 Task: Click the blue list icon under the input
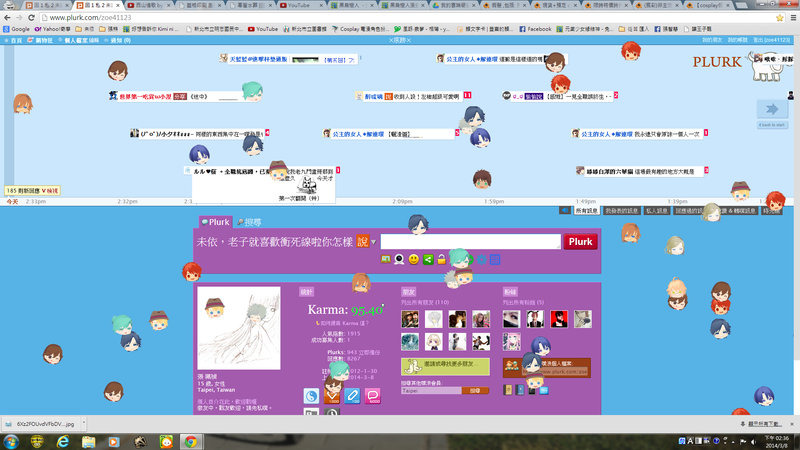(x=495, y=259)
